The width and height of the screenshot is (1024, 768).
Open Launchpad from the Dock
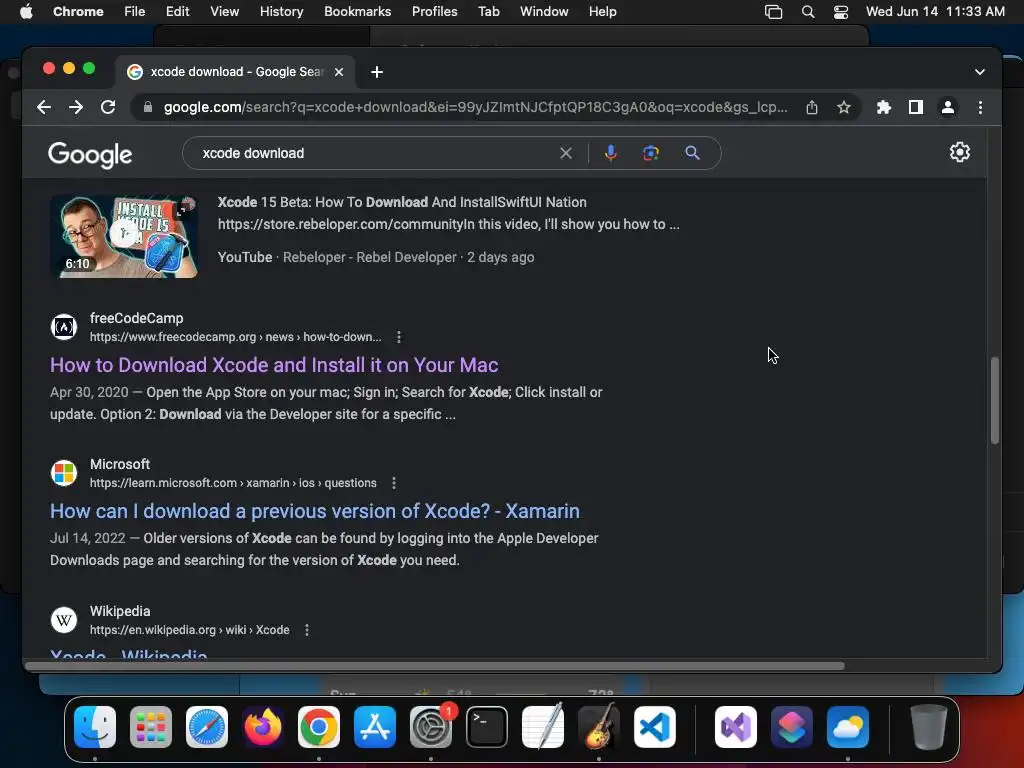tap(151, 727)
